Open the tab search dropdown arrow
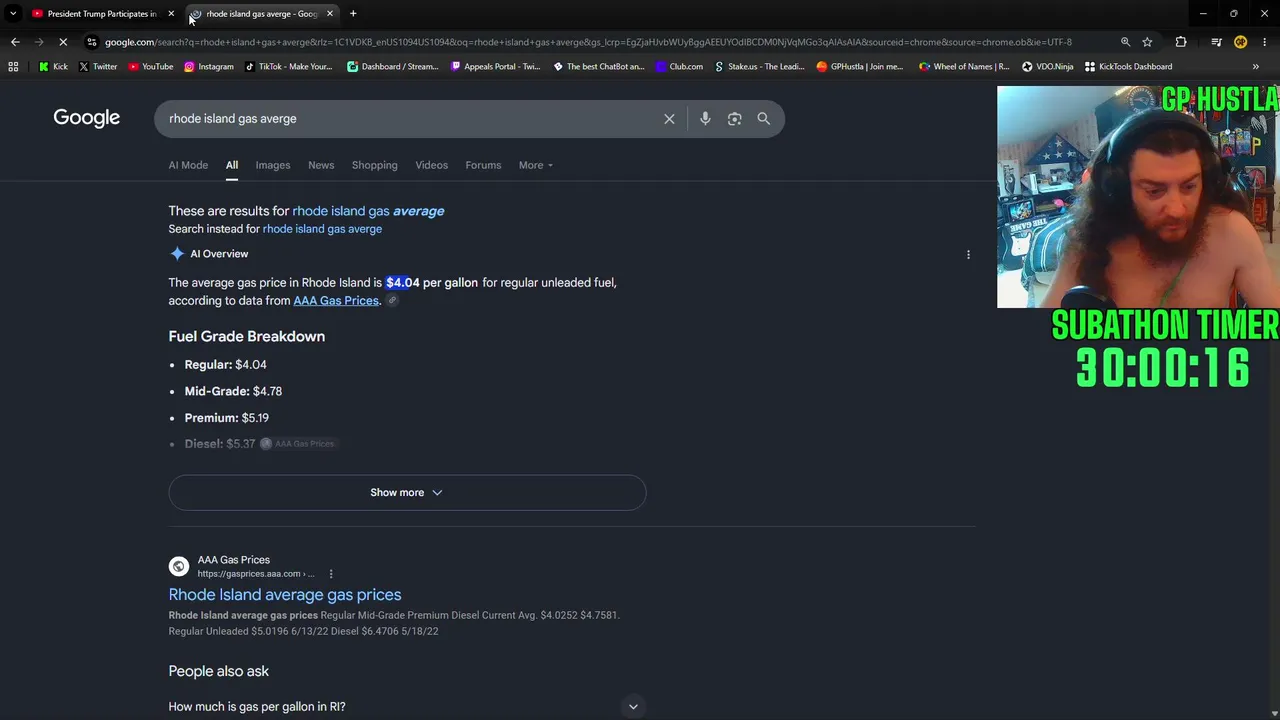Image resolution: width=1280 pixels, height=720 pixels. click(13, 14)
